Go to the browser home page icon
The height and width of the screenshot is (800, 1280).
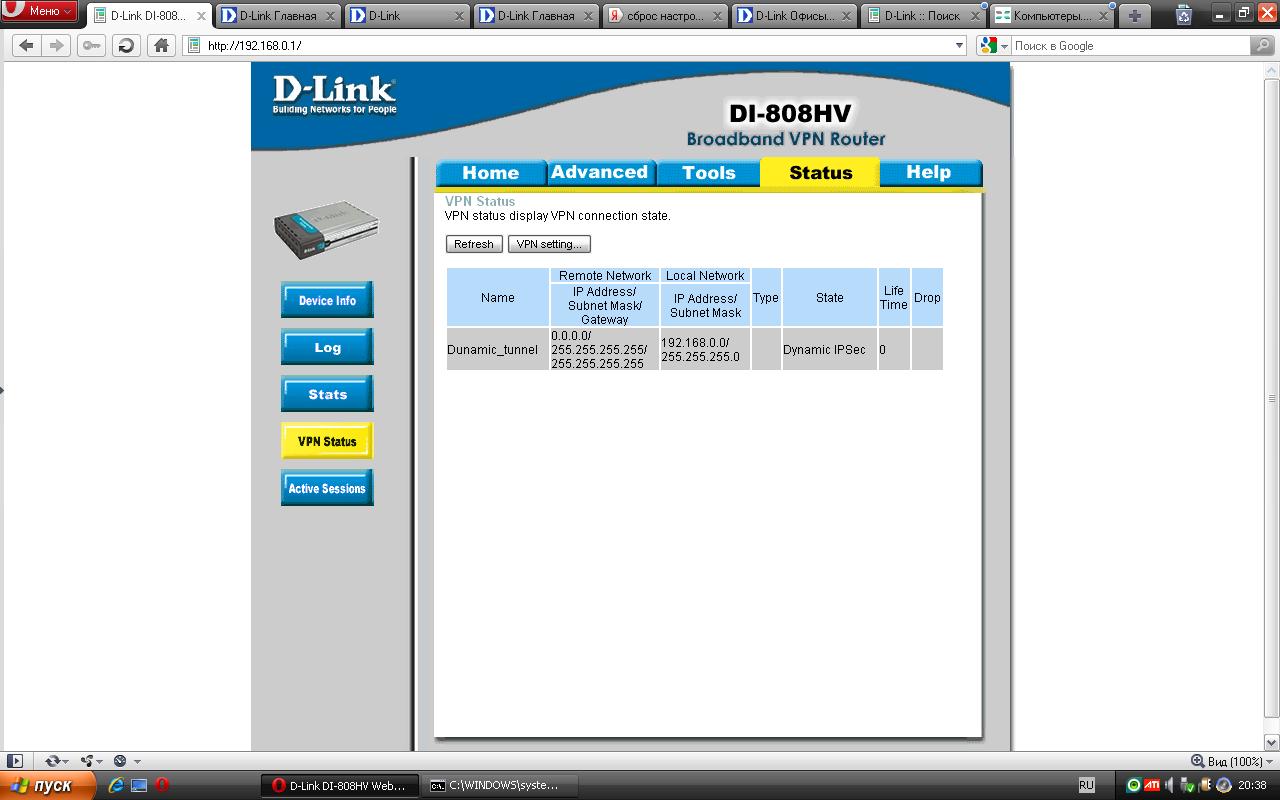click(161, 45)
